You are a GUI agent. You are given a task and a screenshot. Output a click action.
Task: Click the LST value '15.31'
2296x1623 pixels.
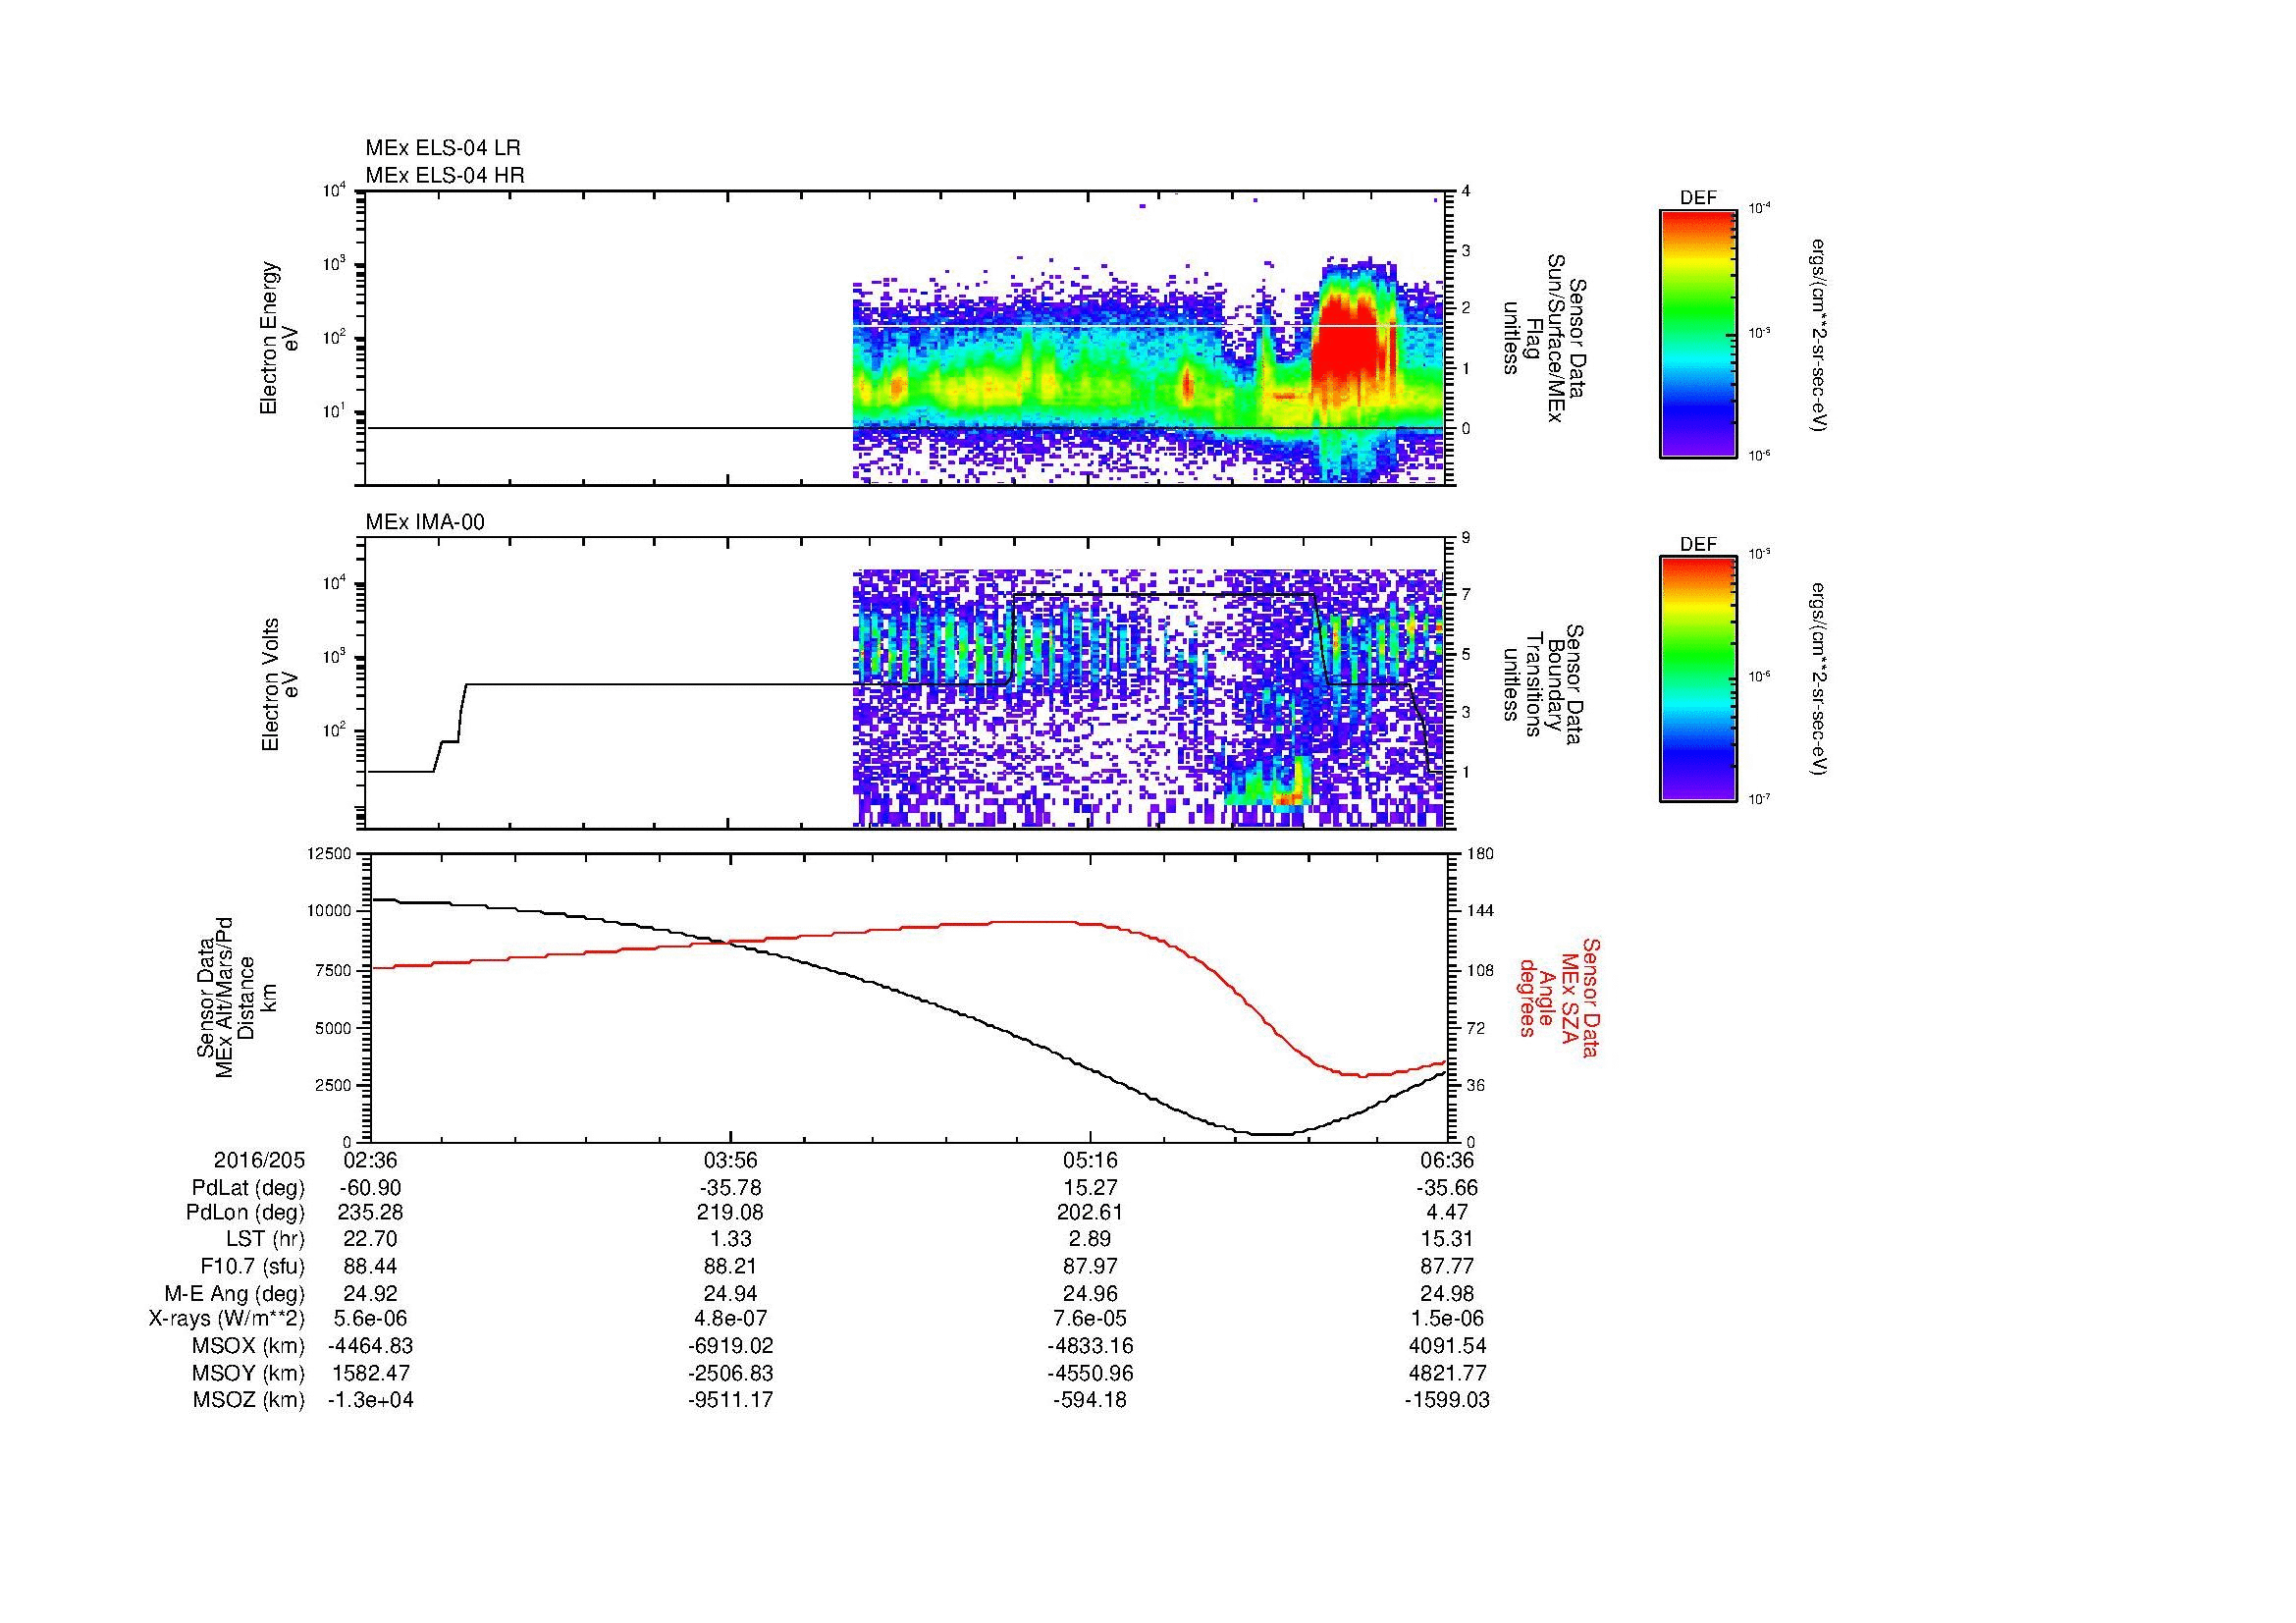point(1447,1240)
